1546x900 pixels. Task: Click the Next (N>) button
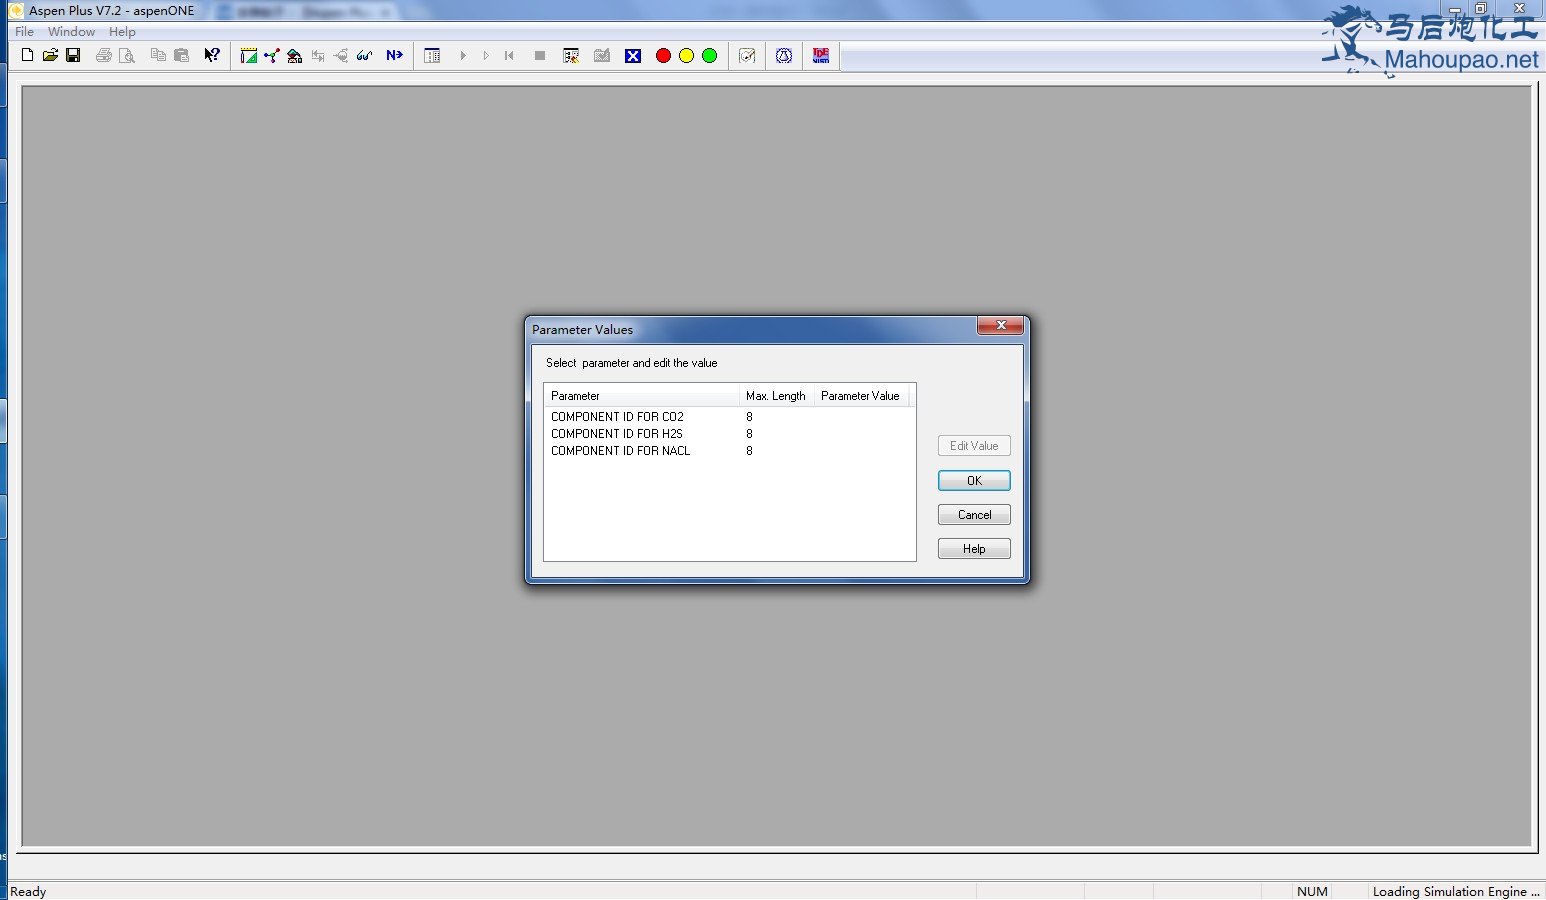click(x=395, y=55)
